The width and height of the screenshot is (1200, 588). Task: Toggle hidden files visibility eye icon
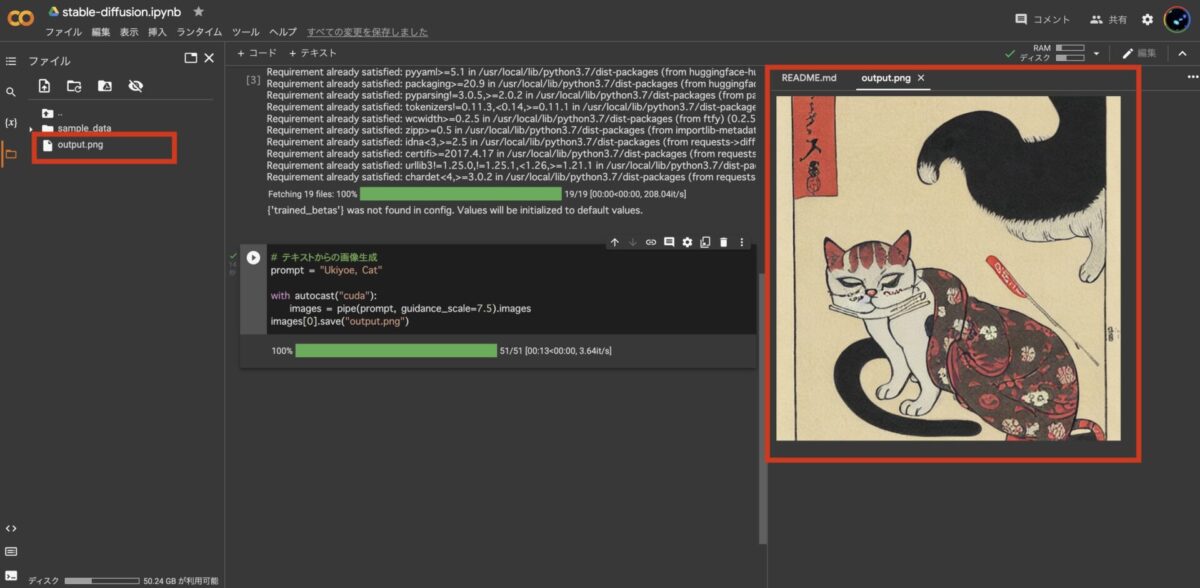click(x=136, y=86)
